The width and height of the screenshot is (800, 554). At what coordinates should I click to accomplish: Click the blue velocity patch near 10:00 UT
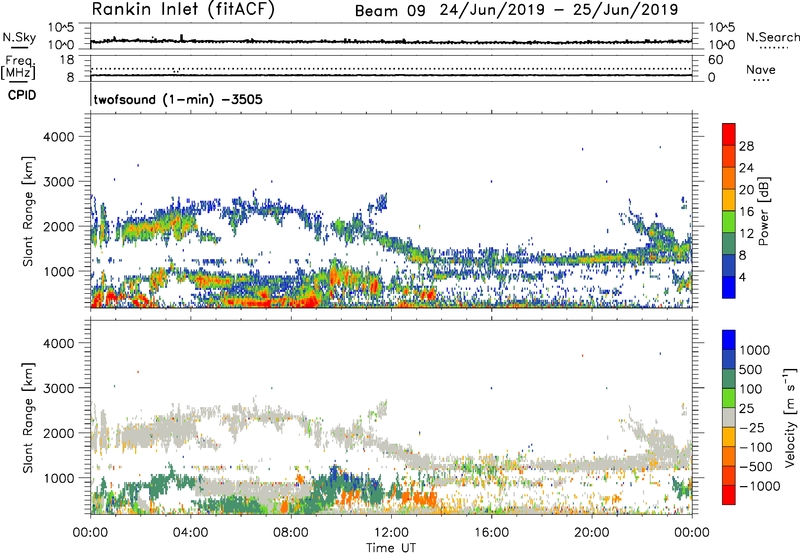(x=334, y=473)
